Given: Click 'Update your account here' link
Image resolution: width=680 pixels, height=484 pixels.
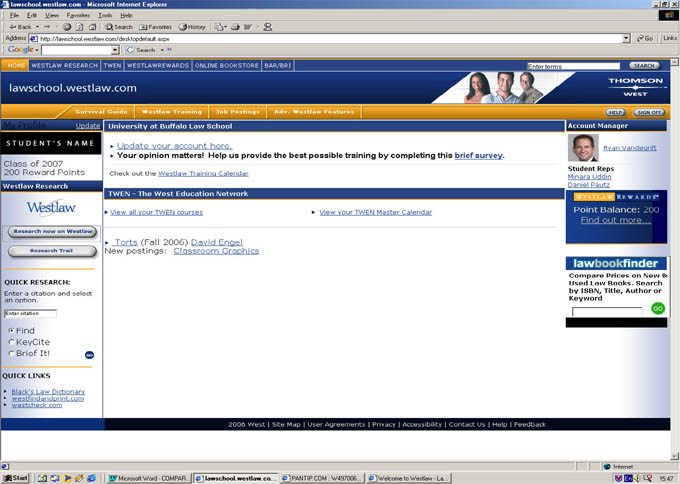Looking at the screenshot, I should pos(174,146).
